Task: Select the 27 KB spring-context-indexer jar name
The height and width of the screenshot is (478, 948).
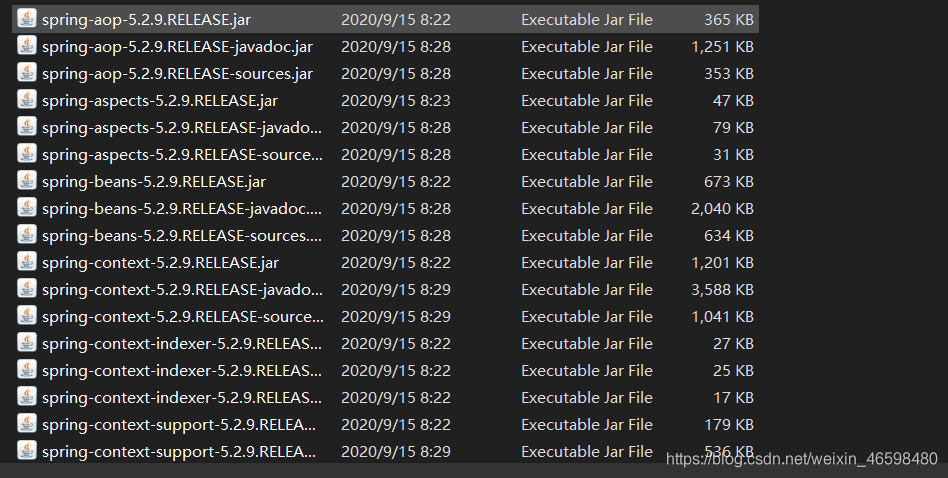Action: 182,344
